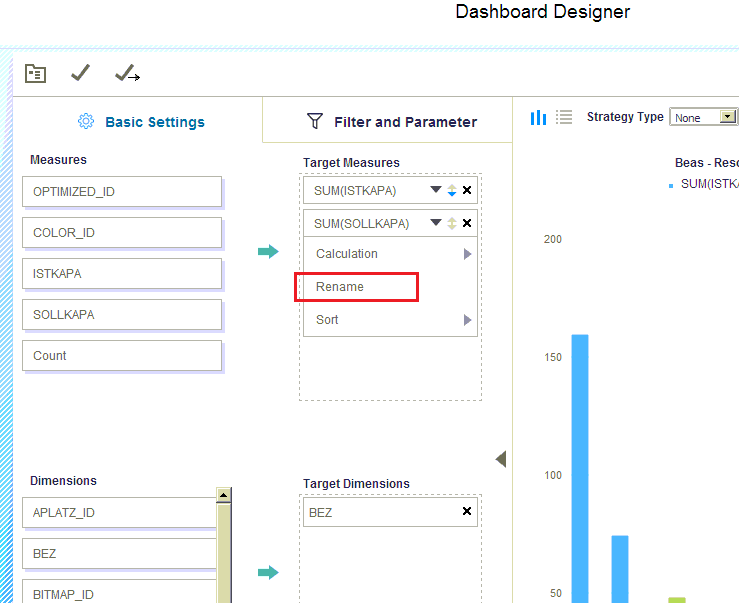Click the reorder arrows on SUM(ISTKAPA)
This screenshot has height=605, width=739.
(452, 190)
